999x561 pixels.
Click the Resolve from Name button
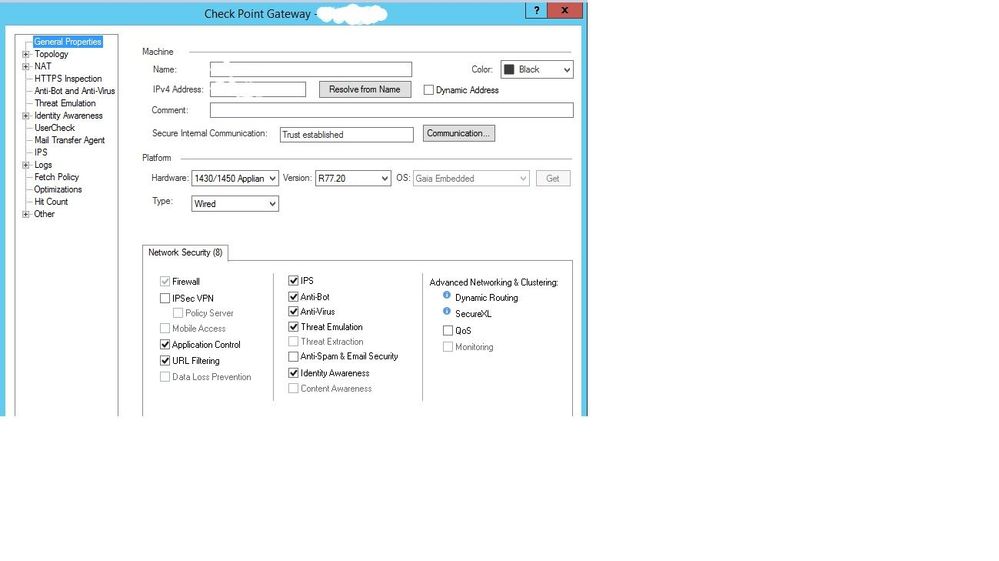pyautogui.click(x=365, y=90)
